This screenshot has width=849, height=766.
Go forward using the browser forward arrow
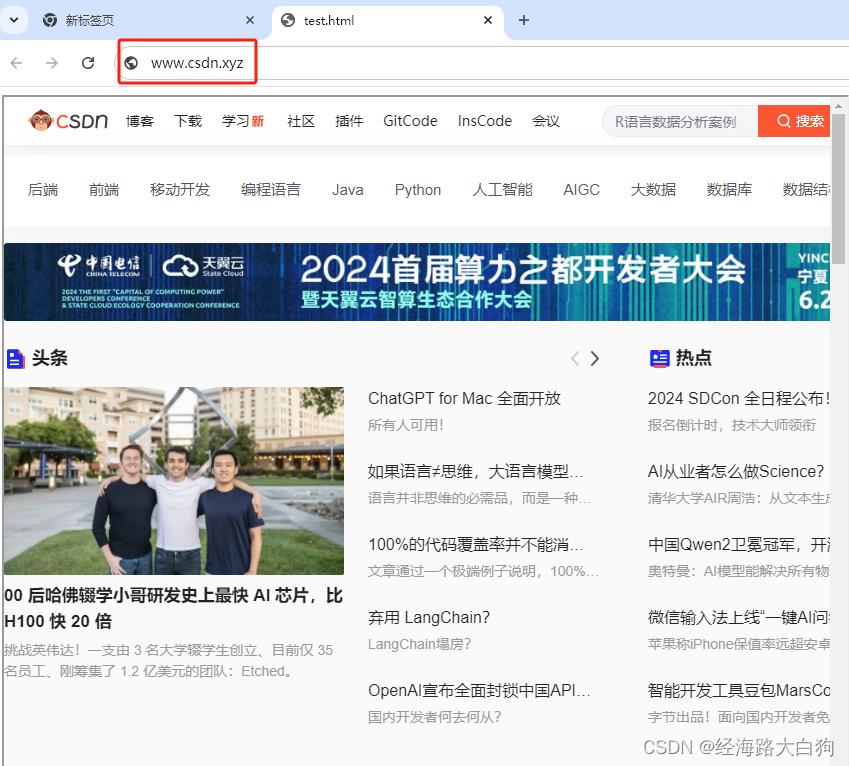click(52, 63)
